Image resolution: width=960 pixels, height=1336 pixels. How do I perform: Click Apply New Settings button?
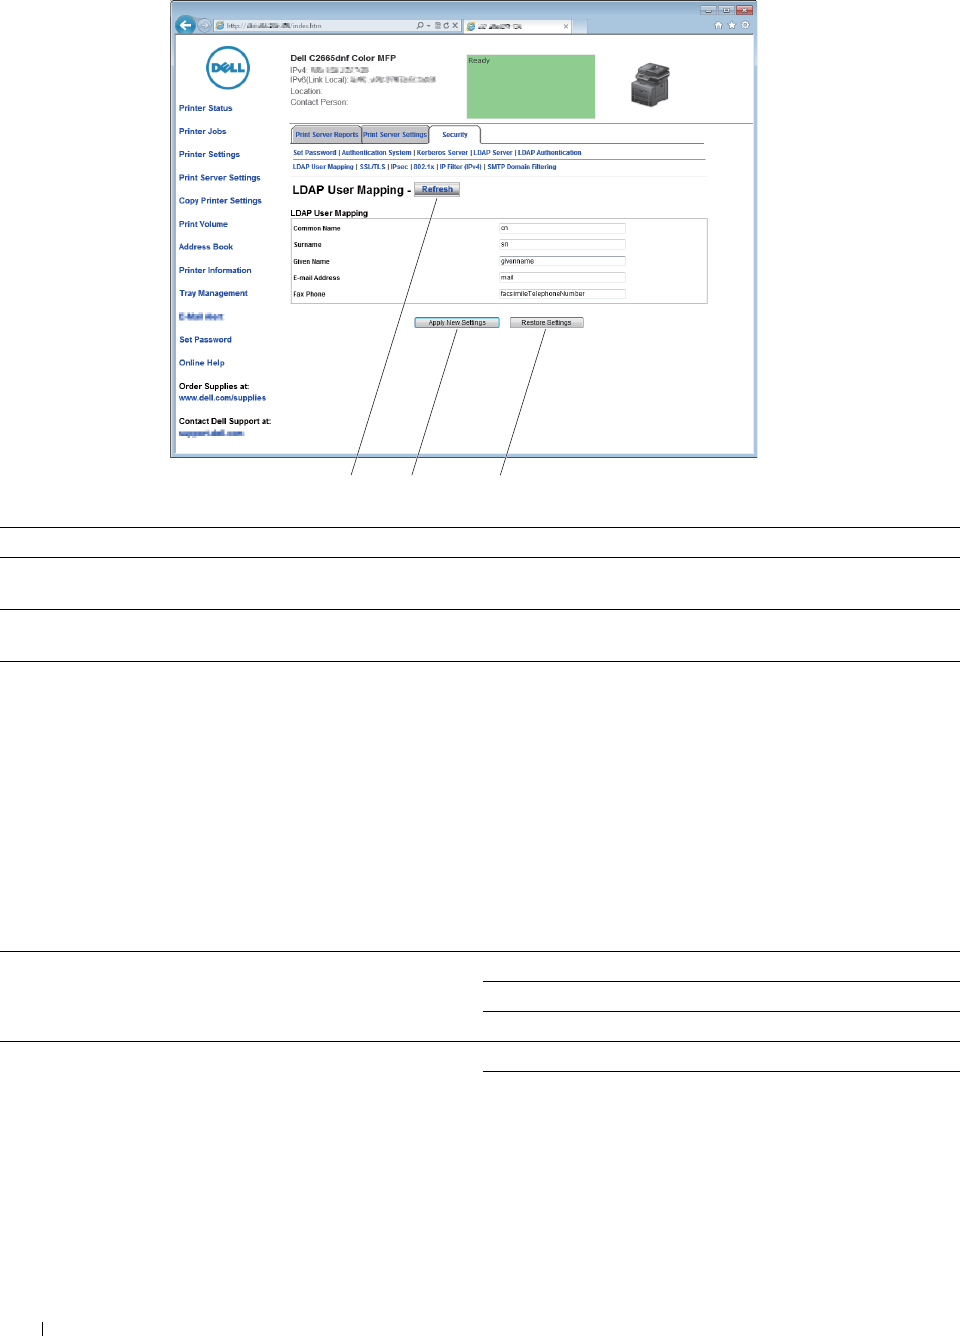(457, 322)
